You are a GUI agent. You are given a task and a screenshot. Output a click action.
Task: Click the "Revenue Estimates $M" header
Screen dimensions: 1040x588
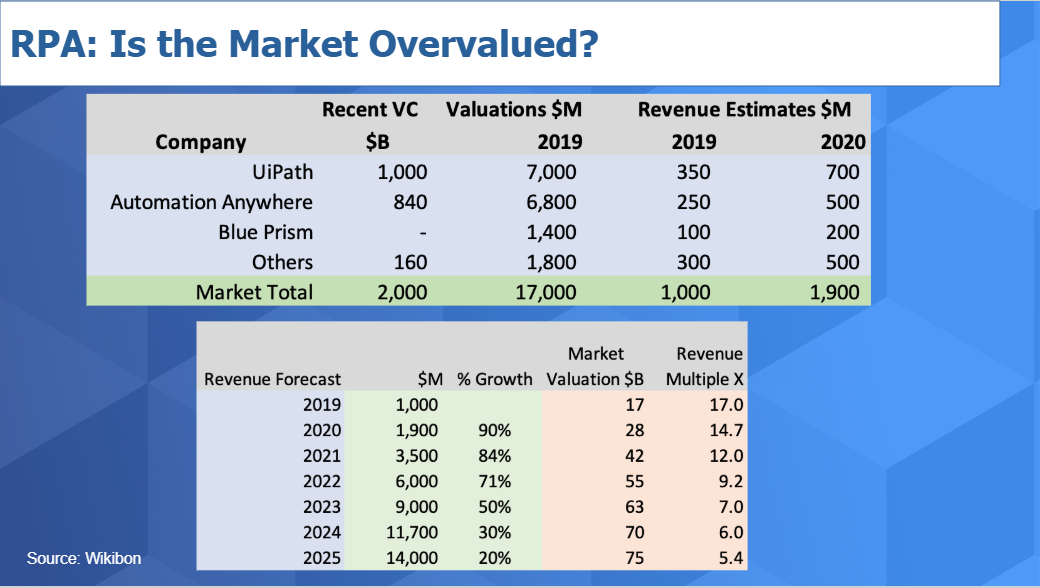[744, 109]
